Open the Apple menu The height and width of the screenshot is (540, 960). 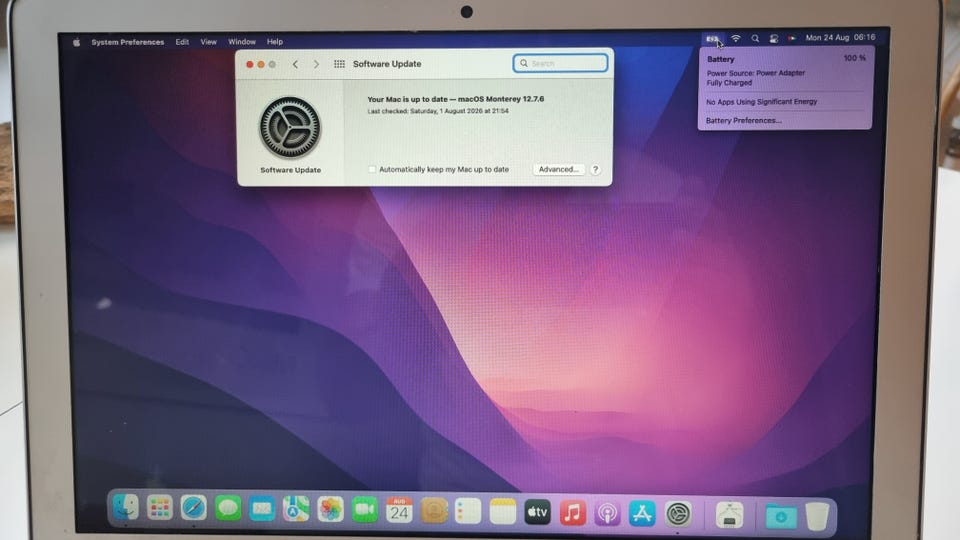[77, 42]
